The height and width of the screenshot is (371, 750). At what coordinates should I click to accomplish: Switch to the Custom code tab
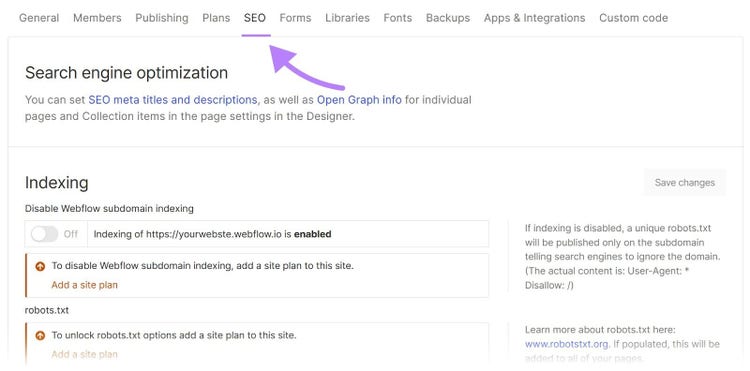point(633,18)
